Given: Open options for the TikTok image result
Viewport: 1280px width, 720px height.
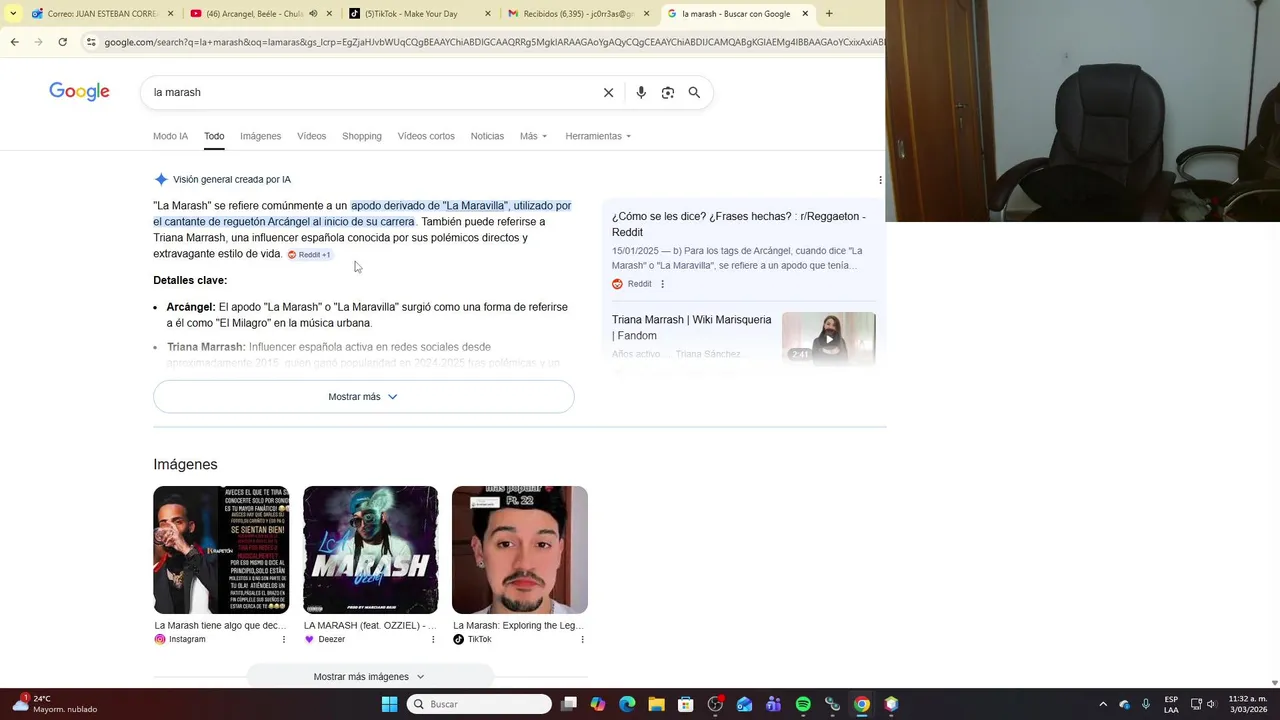Looking at the screenshot, I should coord(582,639).
